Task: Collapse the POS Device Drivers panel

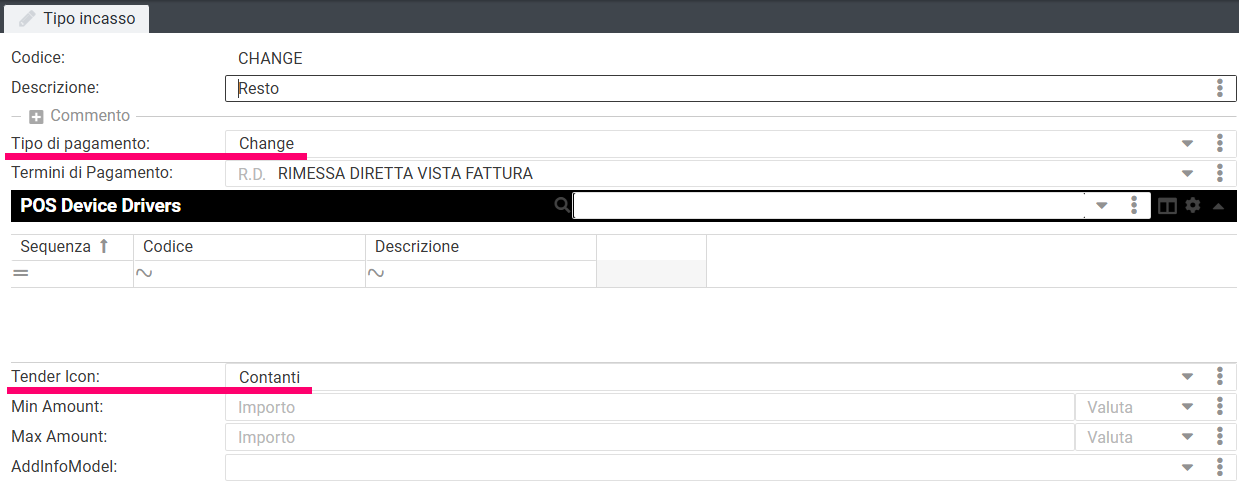Action: pyautogui.click(x=1218, y=206)
